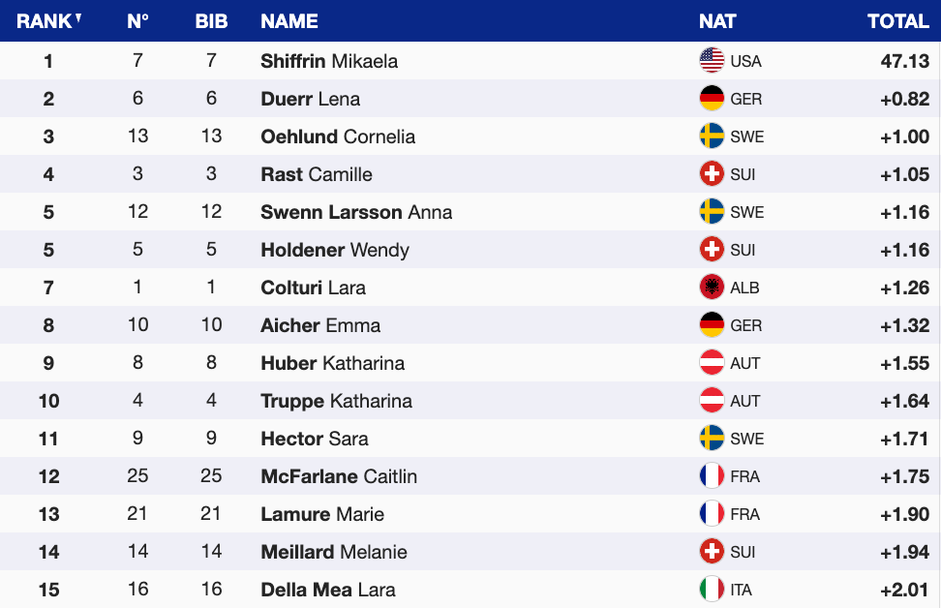Click the Albanian flag next to Colturi Lara
Image resolution: width=941 pixels, height=608 pixels.
[x=711, y=287]
